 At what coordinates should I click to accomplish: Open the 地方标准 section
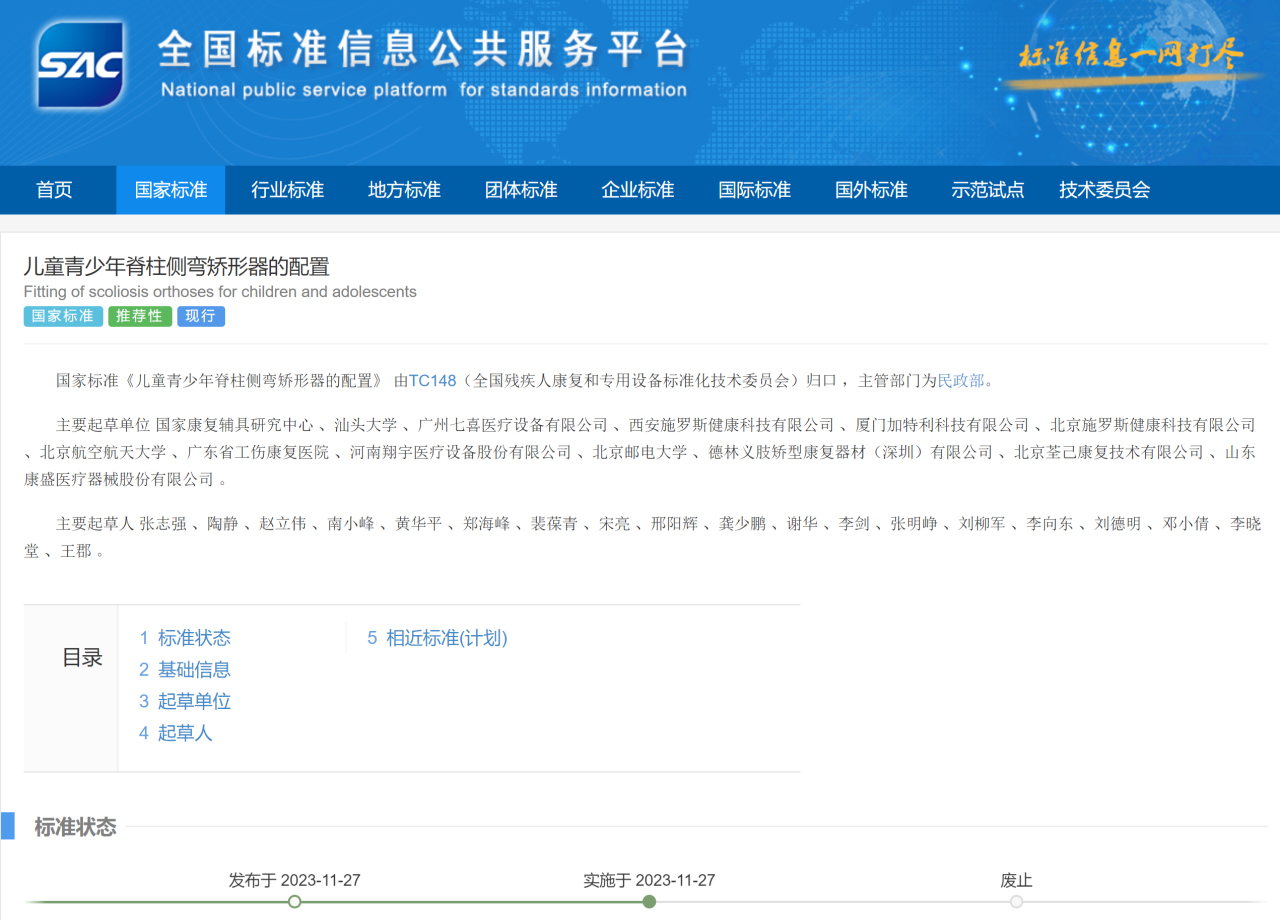pos(404,190)
